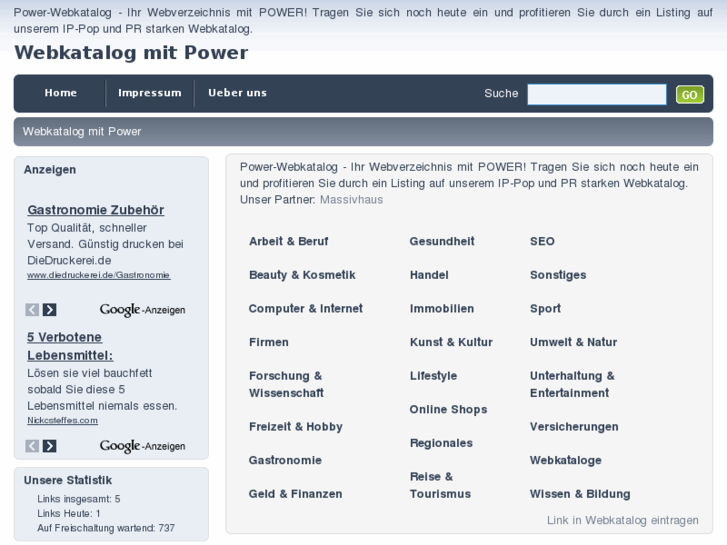This screenshot has width=727, height=545.
Task: Open the Gastronomie category
Action: [x=285, y=461]
